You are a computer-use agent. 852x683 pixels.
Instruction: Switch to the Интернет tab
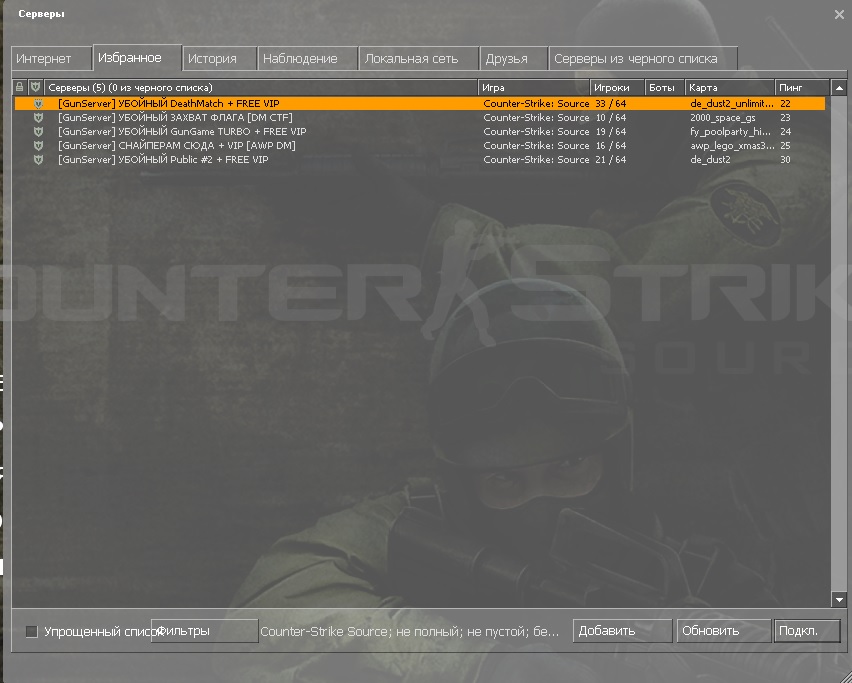point(50,59)
